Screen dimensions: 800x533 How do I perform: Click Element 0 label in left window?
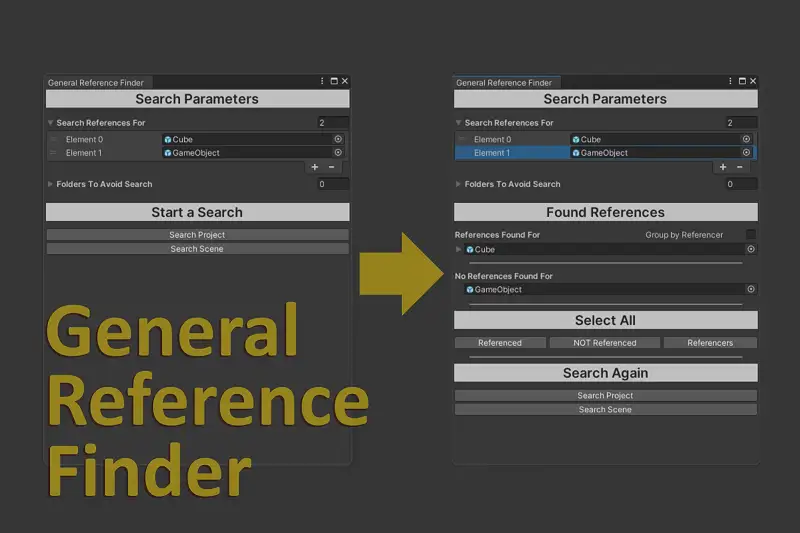(84, 139)
